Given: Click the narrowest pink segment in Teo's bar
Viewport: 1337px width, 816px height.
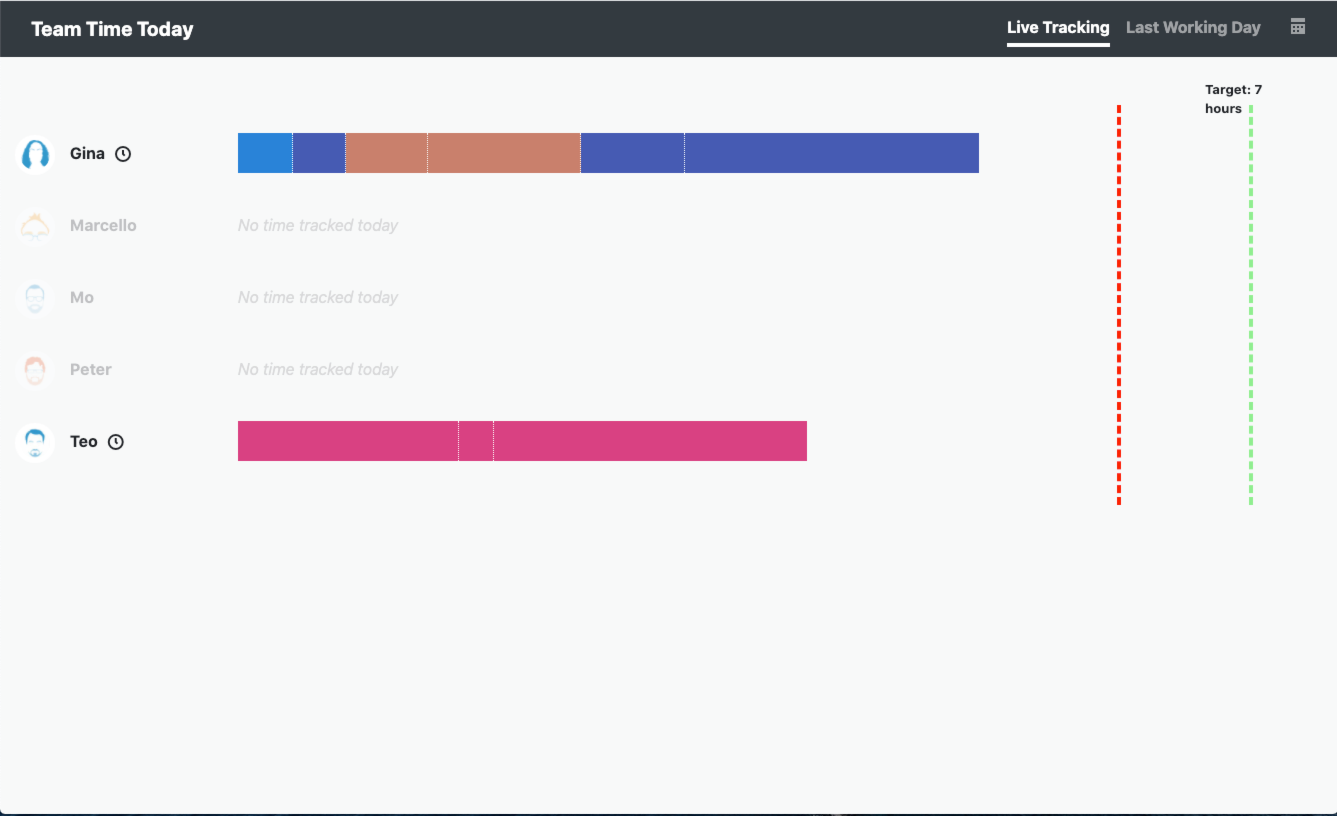Looking at the screenshot, I should (476, 441).
